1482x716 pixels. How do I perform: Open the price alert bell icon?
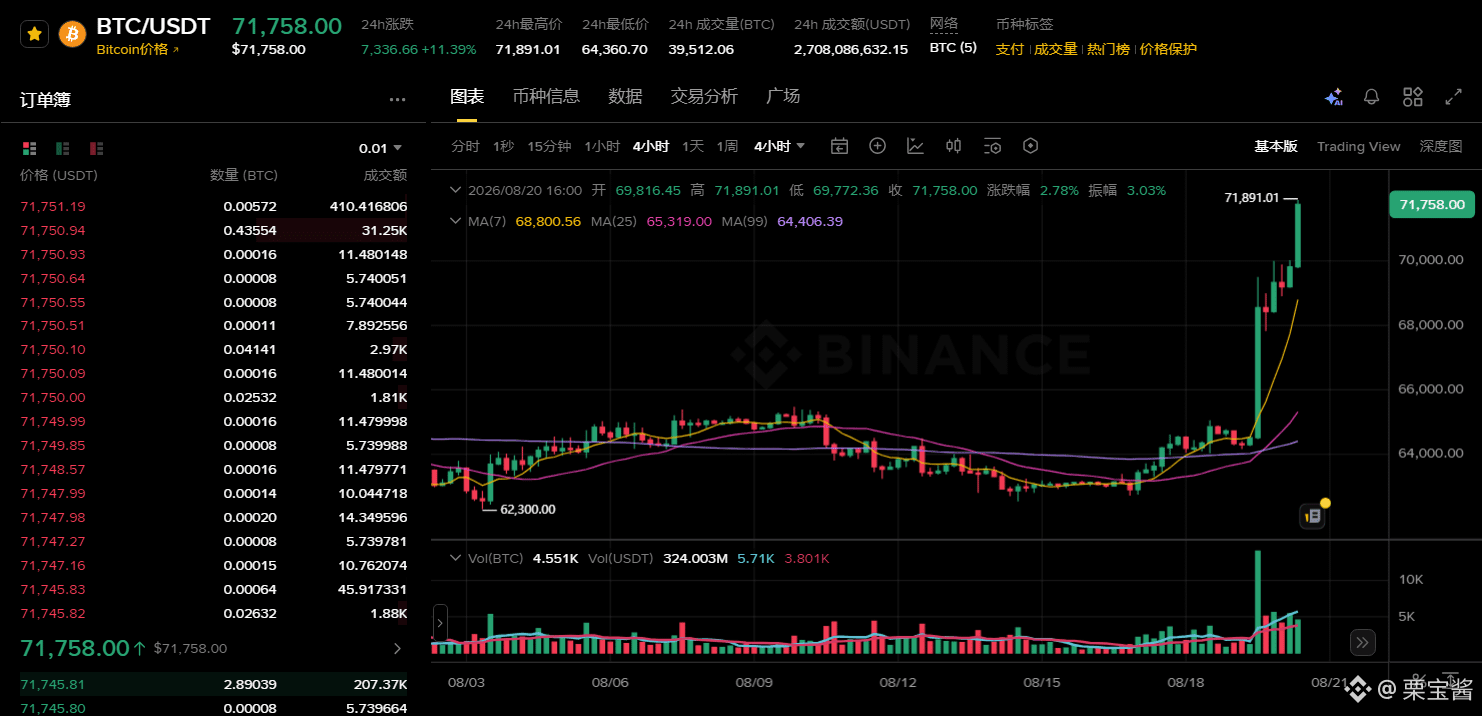[x=1372, y=97]
